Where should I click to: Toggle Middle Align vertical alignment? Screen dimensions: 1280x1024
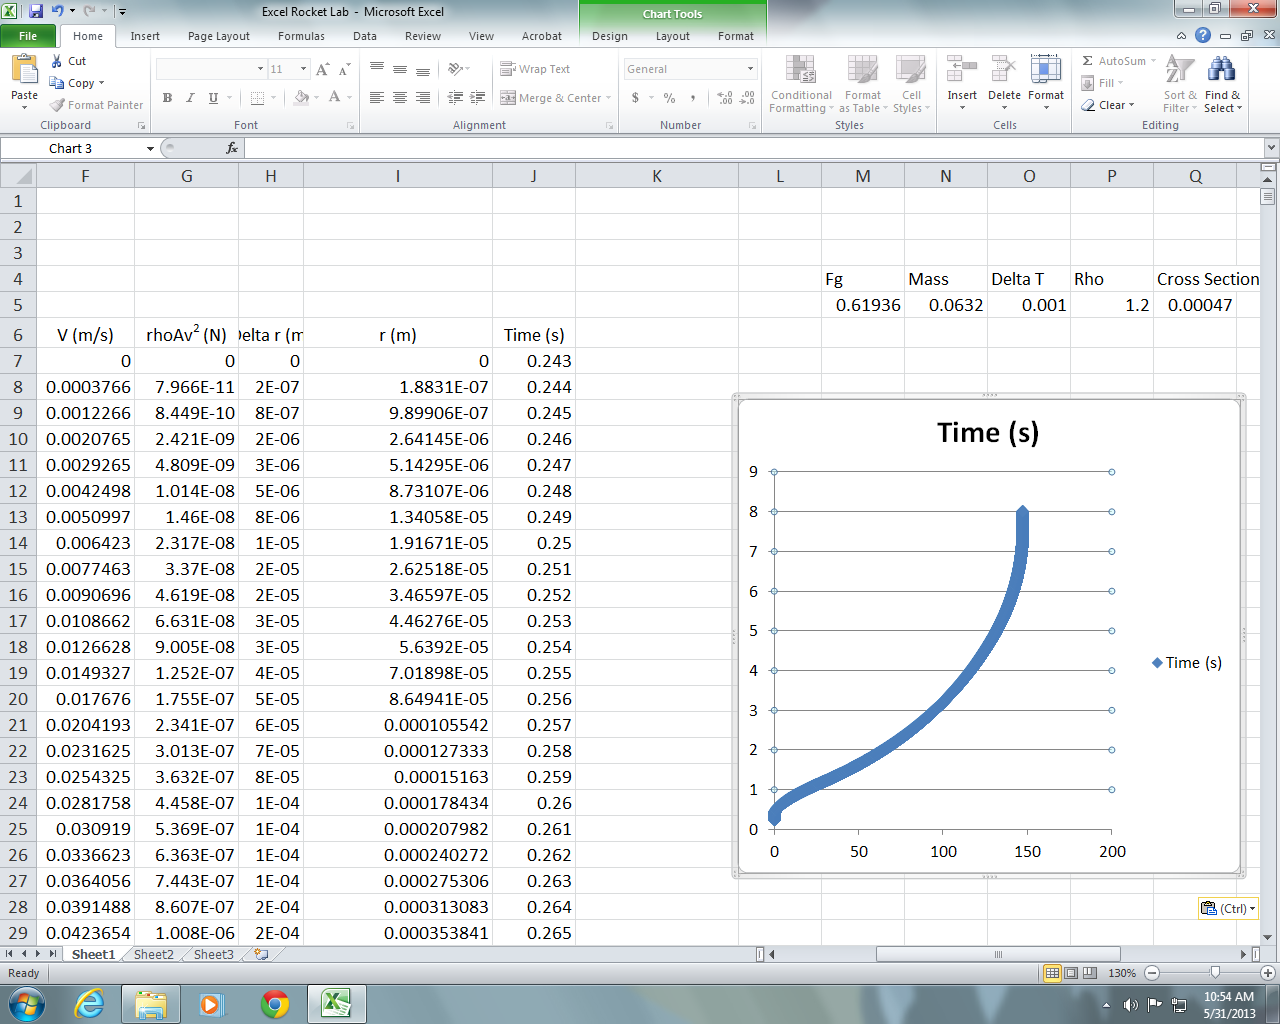pos(400,69)
